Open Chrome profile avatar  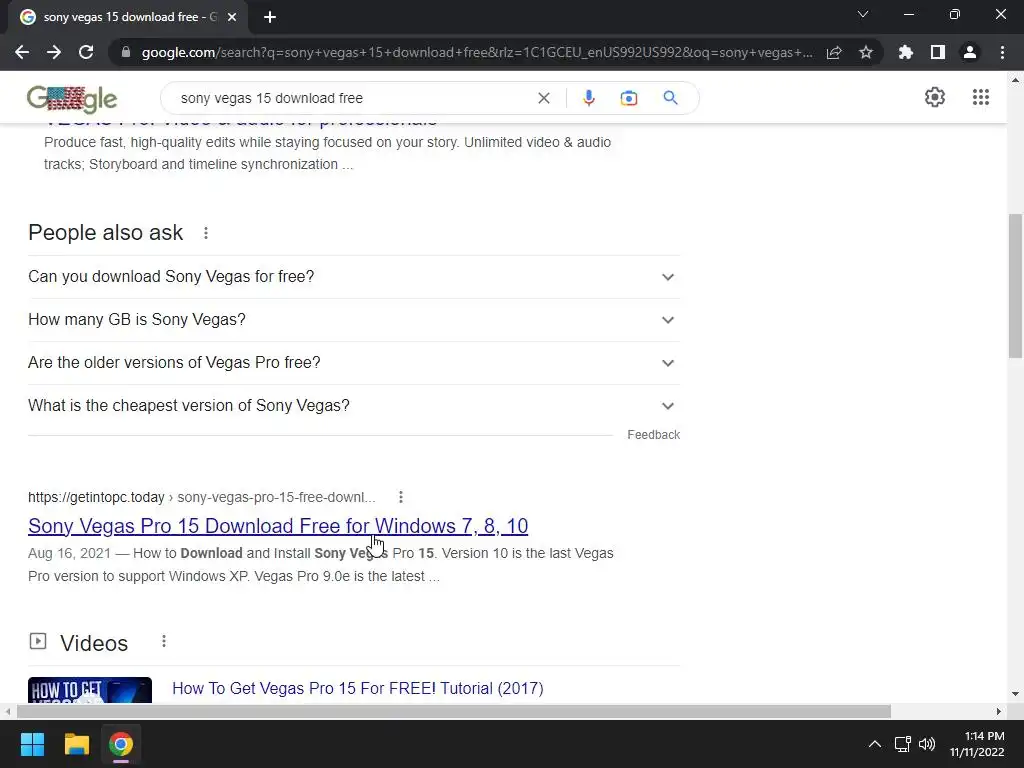(x=970, y=52)
